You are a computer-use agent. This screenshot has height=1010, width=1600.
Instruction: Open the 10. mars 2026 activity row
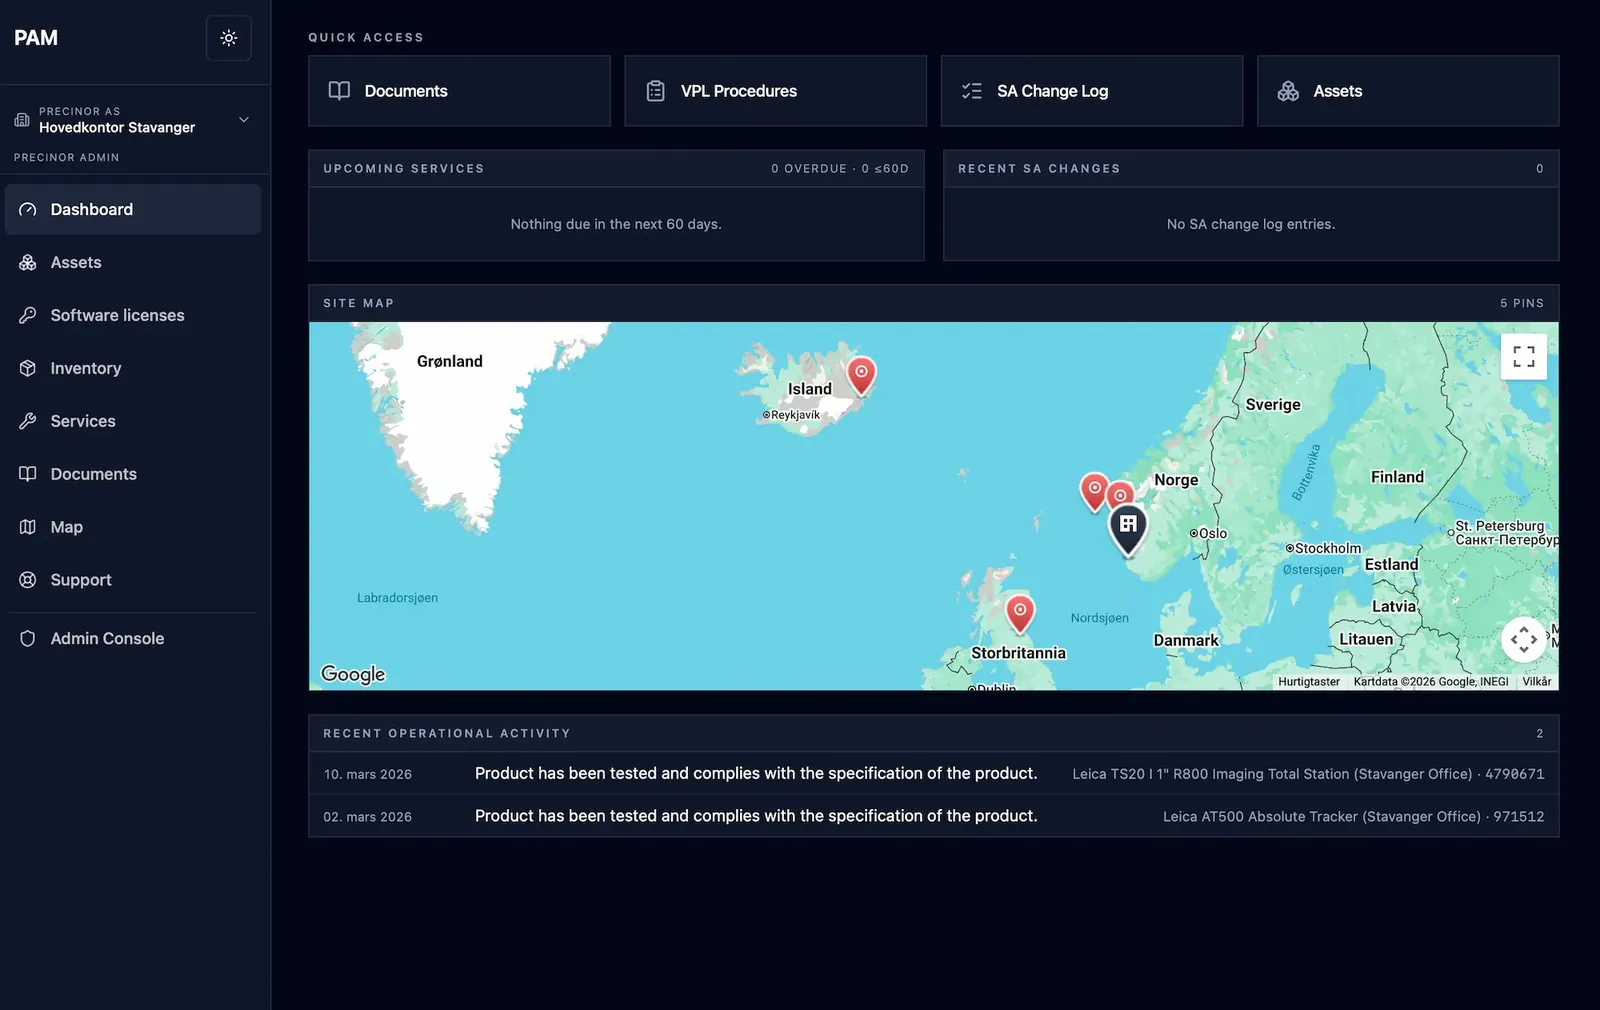point(934,774)
